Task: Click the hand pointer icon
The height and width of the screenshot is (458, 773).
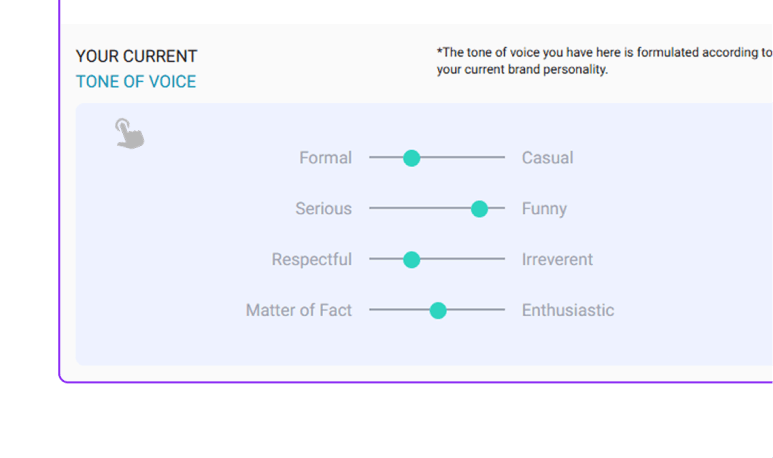Action: pos(129,133)
